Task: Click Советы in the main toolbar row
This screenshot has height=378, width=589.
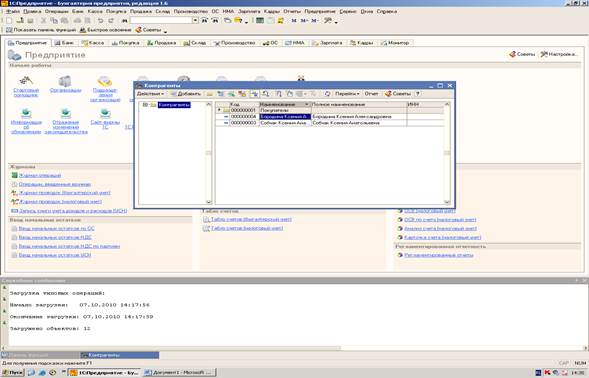Action: point(149,30)
